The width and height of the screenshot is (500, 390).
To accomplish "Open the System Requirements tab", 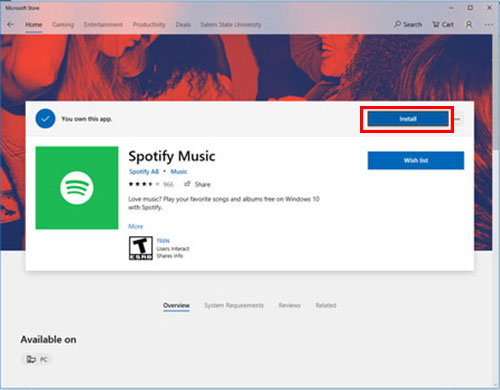I will pos(234,305).
